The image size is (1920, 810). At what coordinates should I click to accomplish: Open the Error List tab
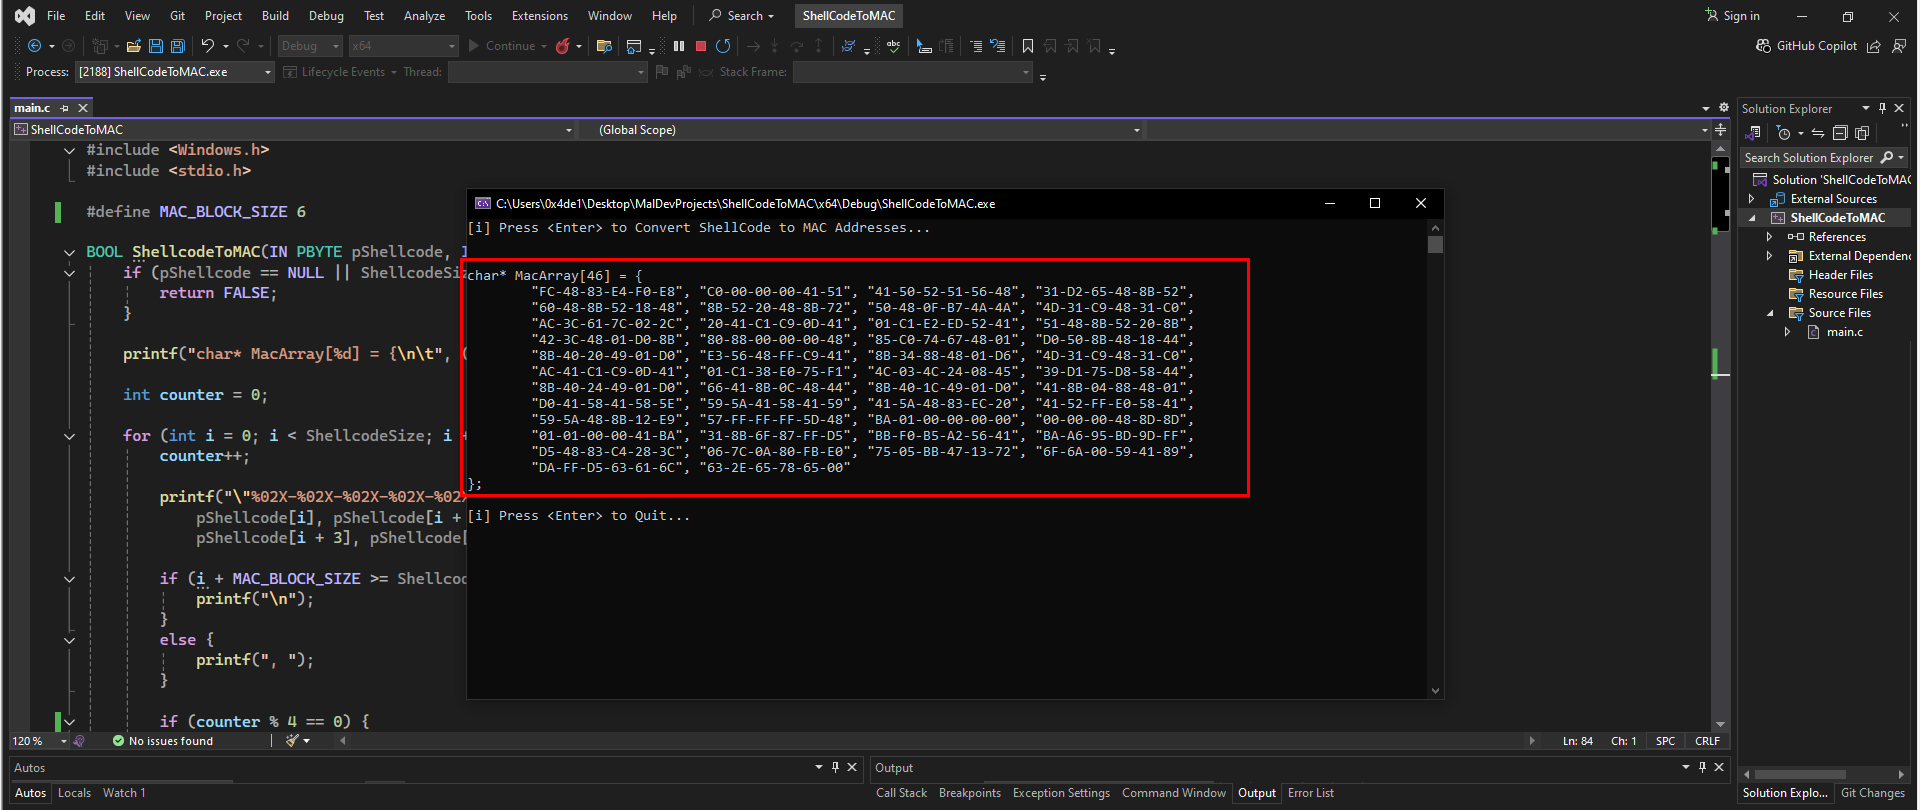click(1310, 793)
